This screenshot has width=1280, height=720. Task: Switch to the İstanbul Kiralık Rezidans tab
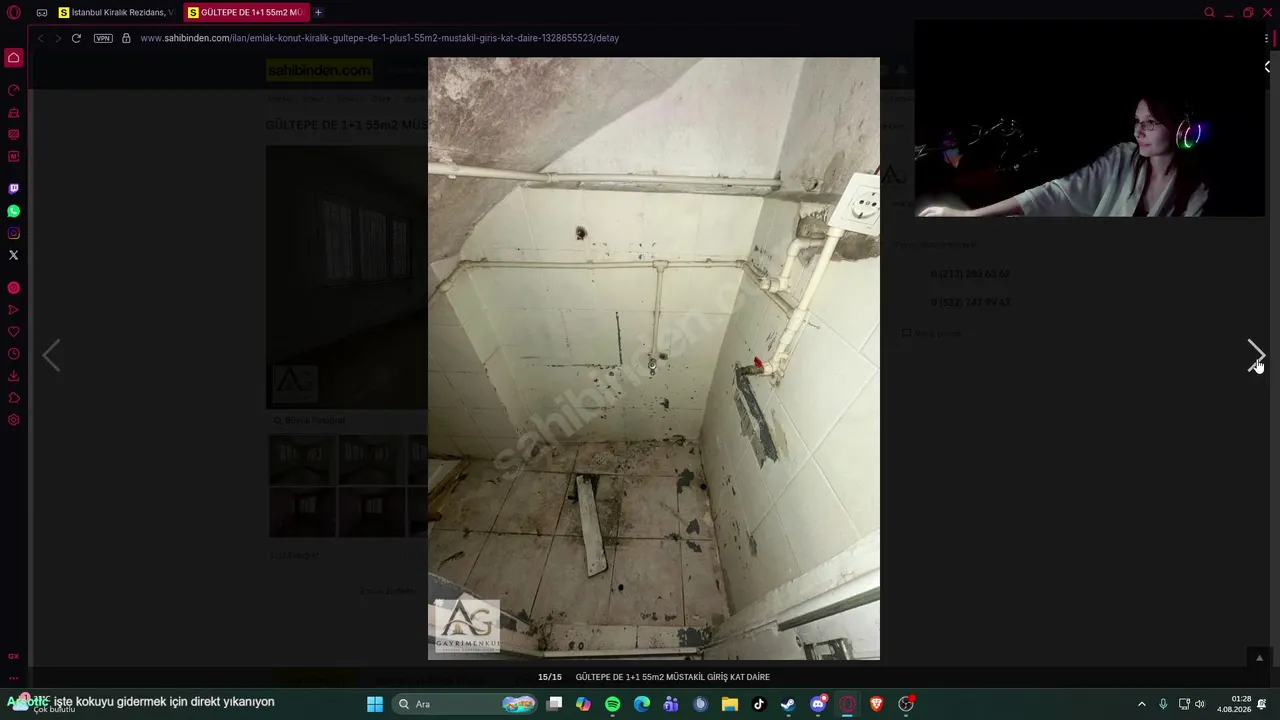coord(116,13)
